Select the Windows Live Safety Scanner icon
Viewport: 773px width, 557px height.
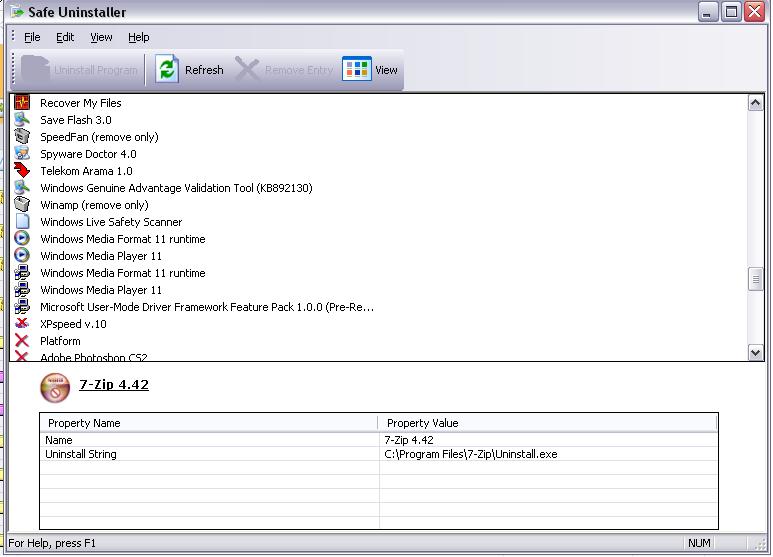pos(22,221)
